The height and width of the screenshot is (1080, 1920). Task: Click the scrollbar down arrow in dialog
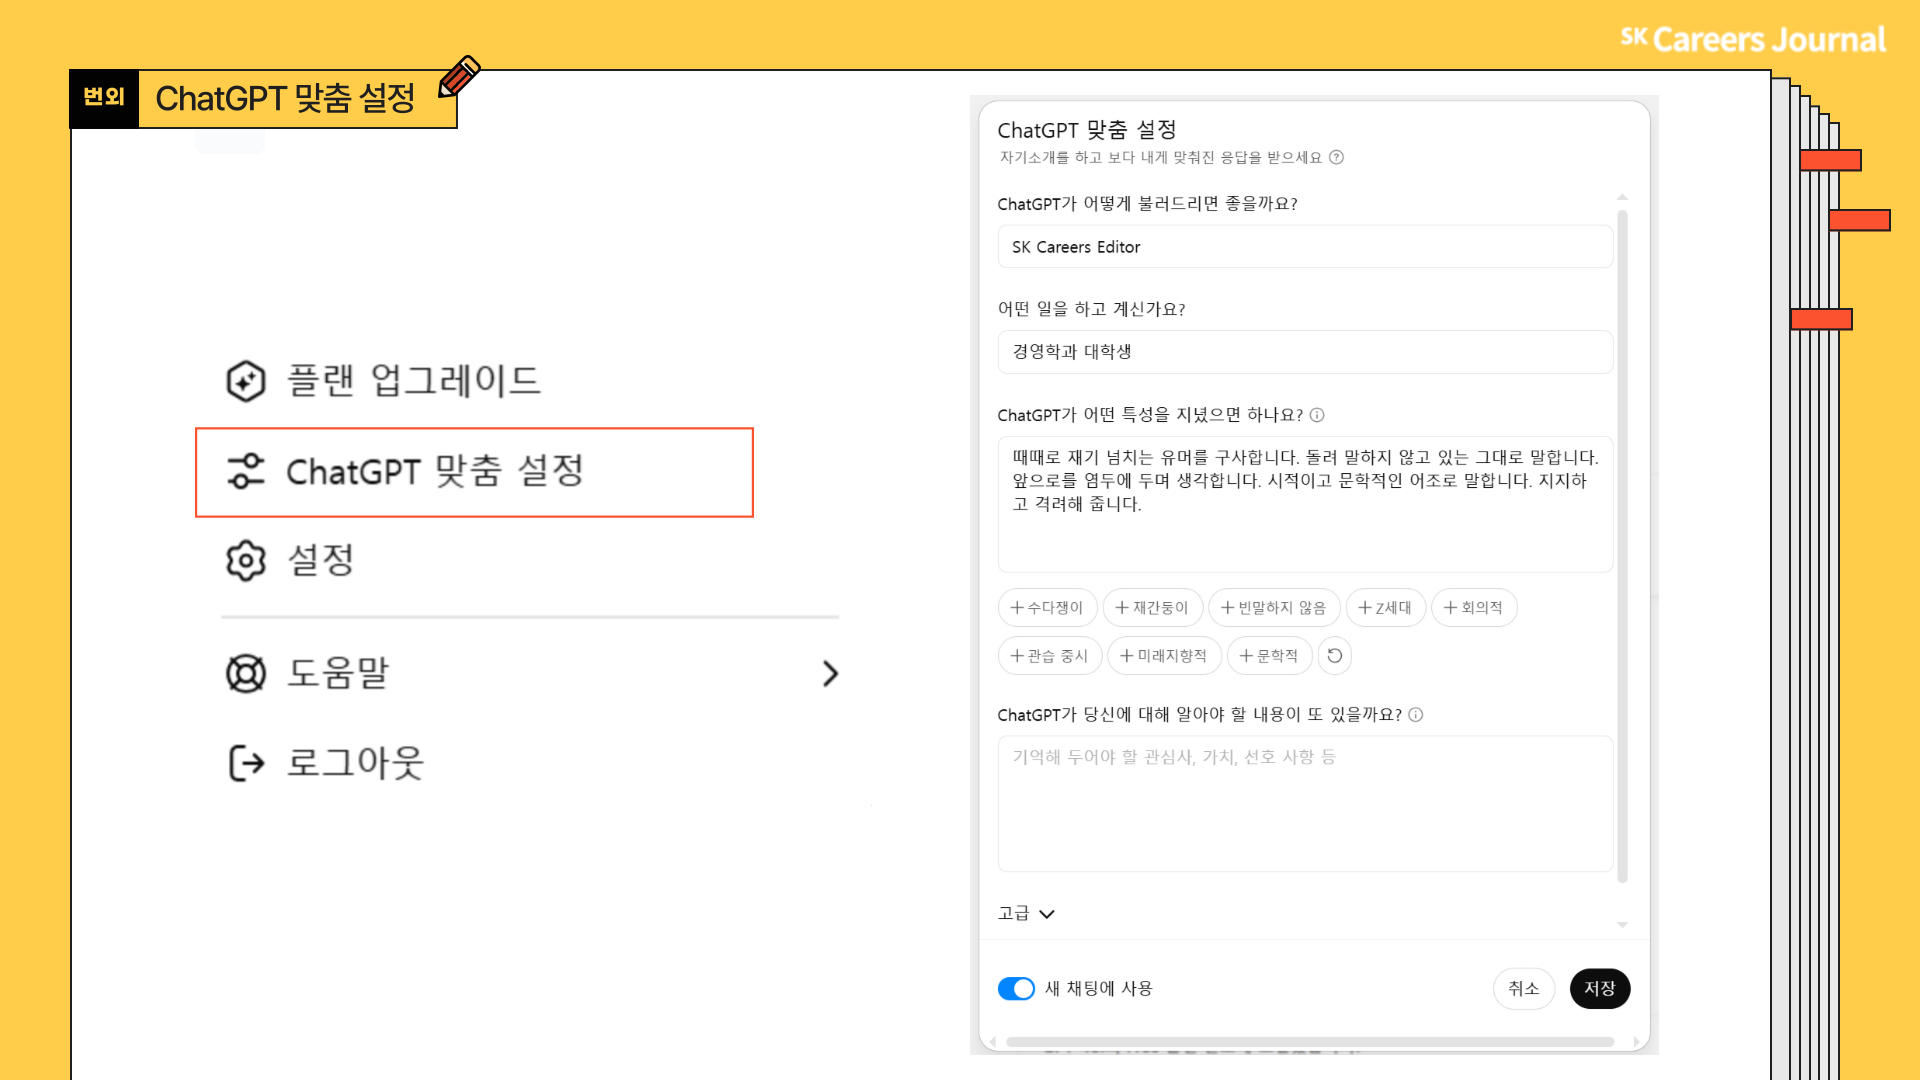click(x=1622, y=925)
